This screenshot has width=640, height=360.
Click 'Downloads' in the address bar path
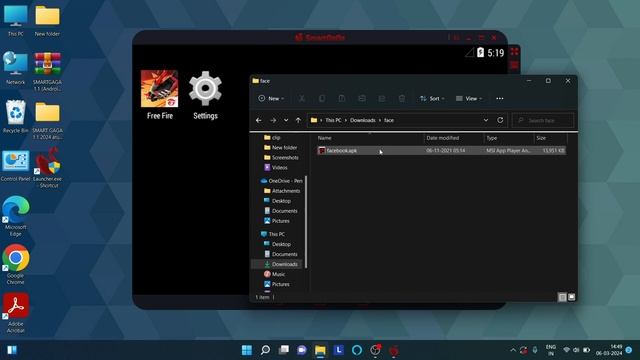[362, 120]
